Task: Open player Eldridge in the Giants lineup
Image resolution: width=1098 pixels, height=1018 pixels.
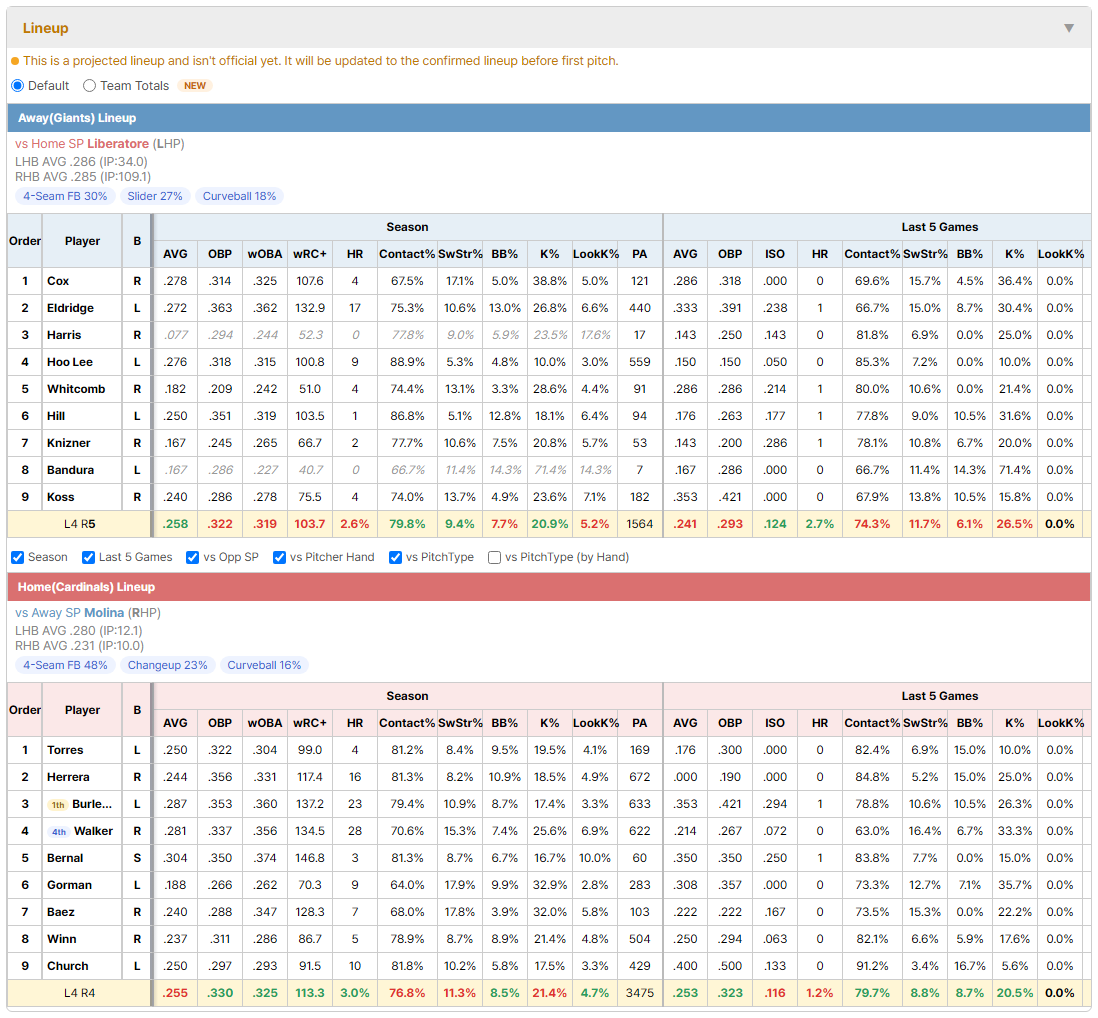Action: point(70,308)
